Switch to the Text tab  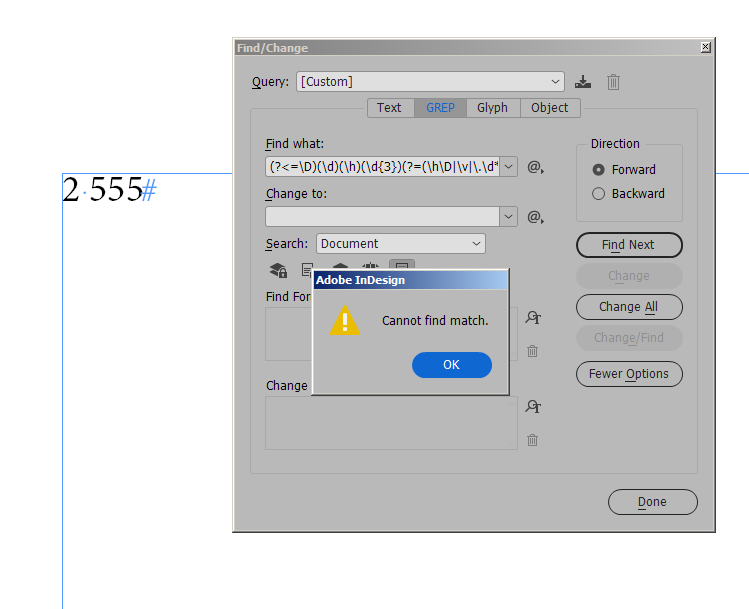tap(389, 107)
